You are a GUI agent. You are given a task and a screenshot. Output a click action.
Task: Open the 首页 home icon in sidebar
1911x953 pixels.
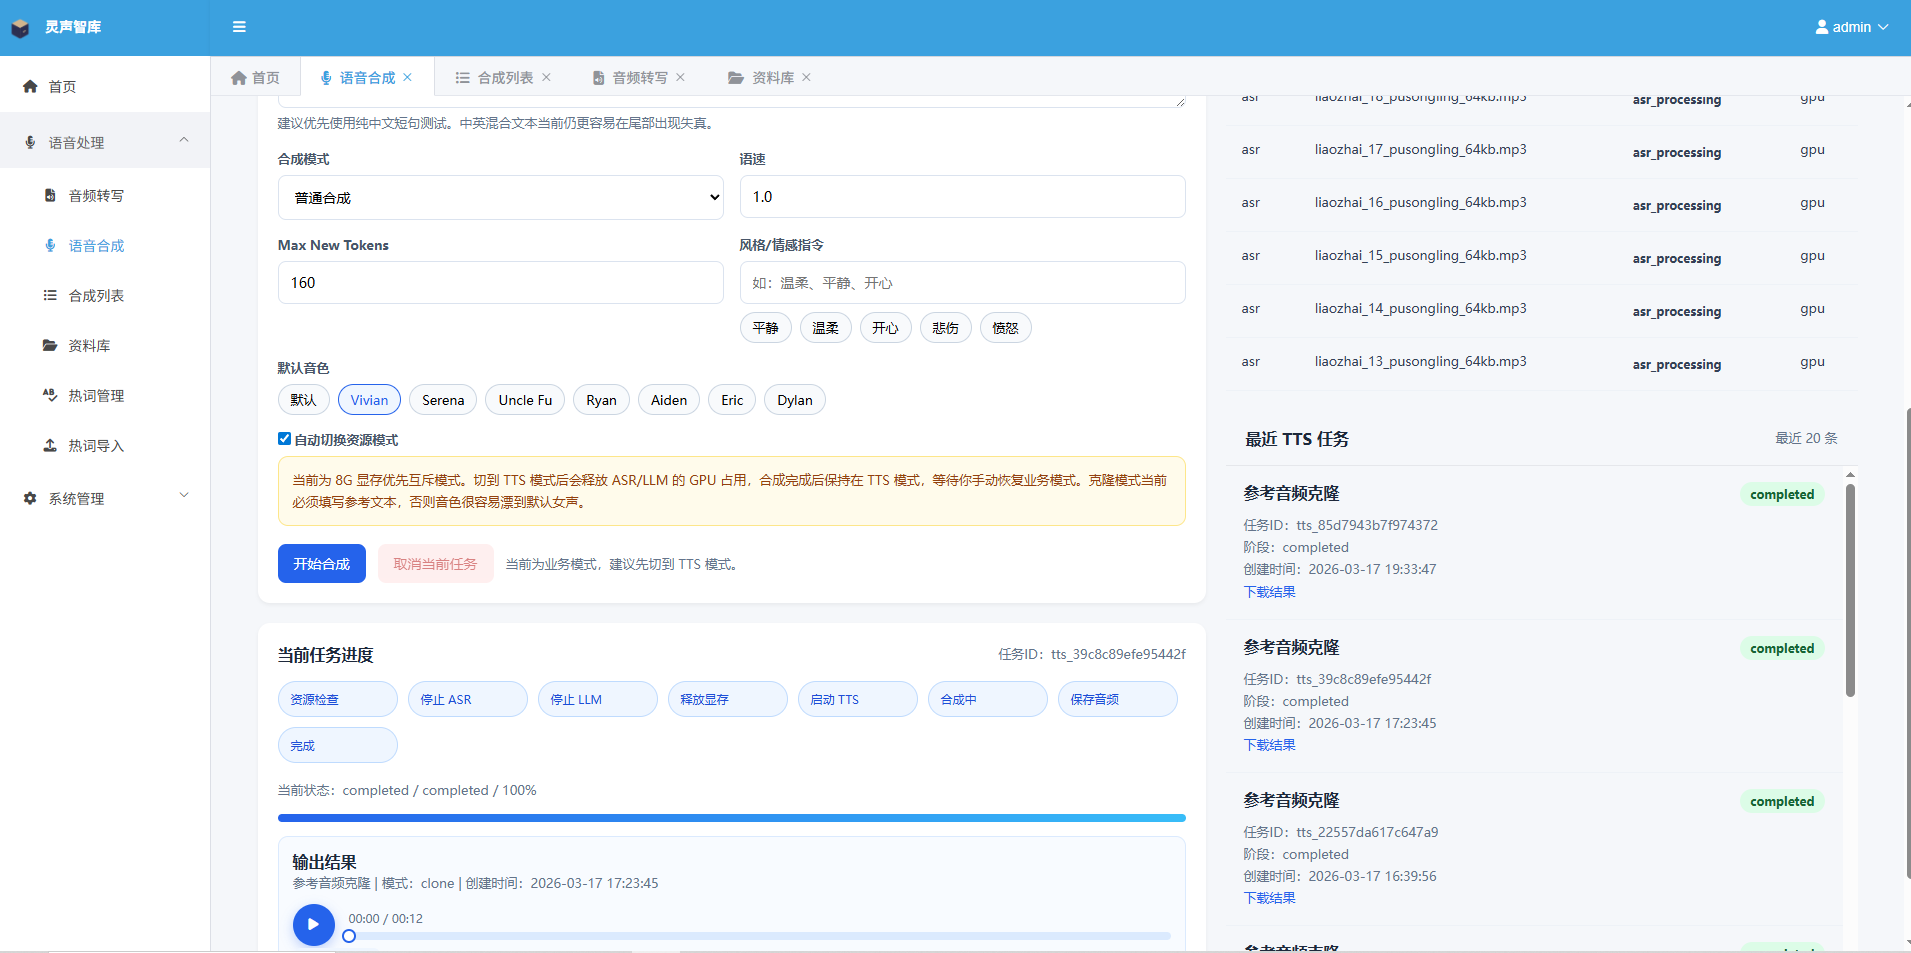click(x=29, y=86)
